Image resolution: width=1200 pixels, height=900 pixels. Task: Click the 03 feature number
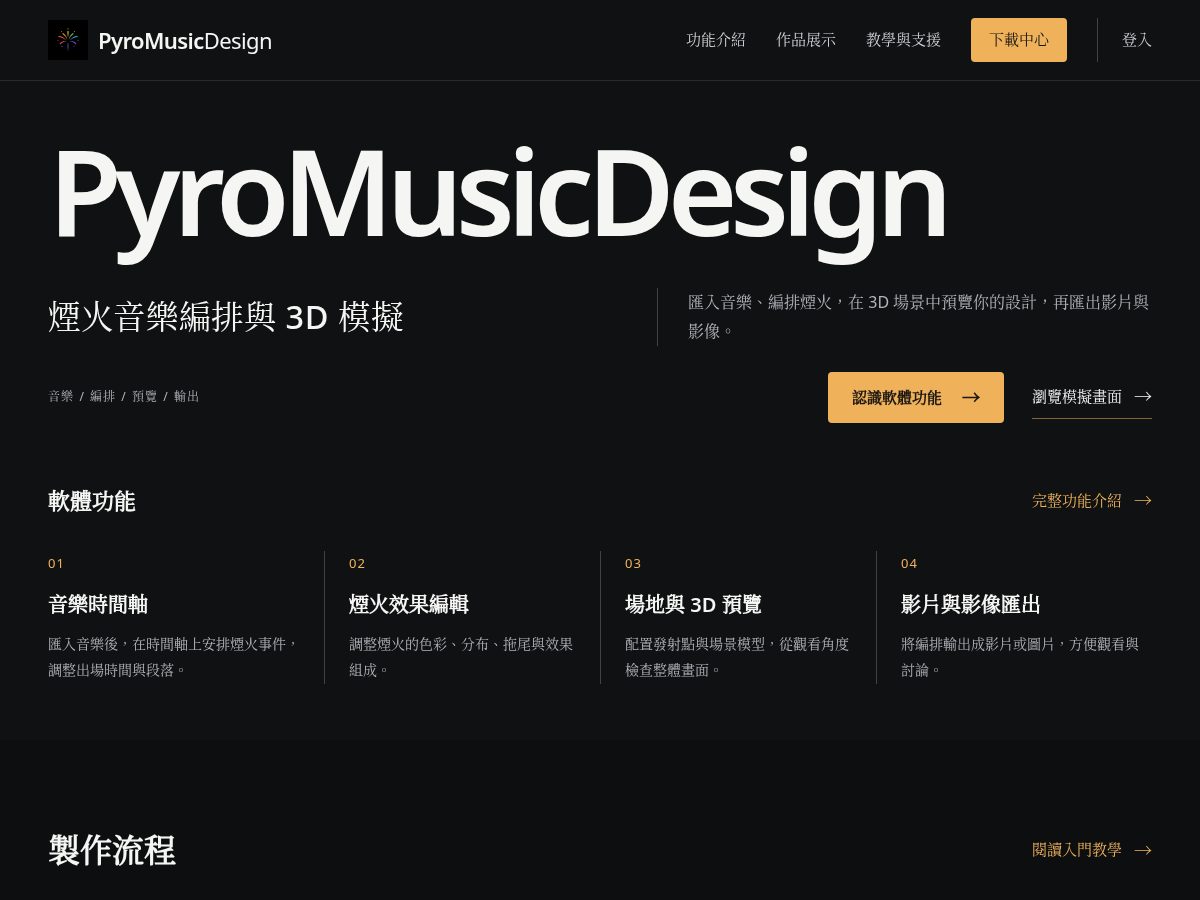coord(633,563)
